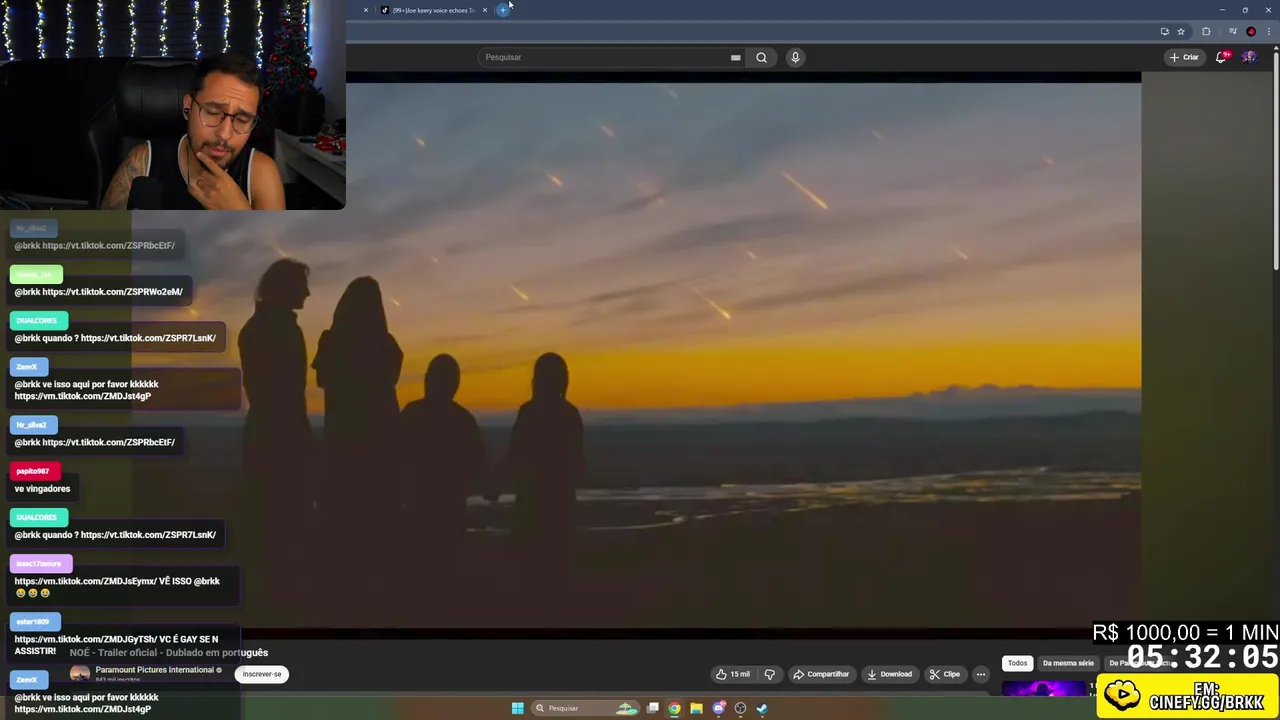
Task: Start voice search with microphone icon
Action: pos(795,57)
